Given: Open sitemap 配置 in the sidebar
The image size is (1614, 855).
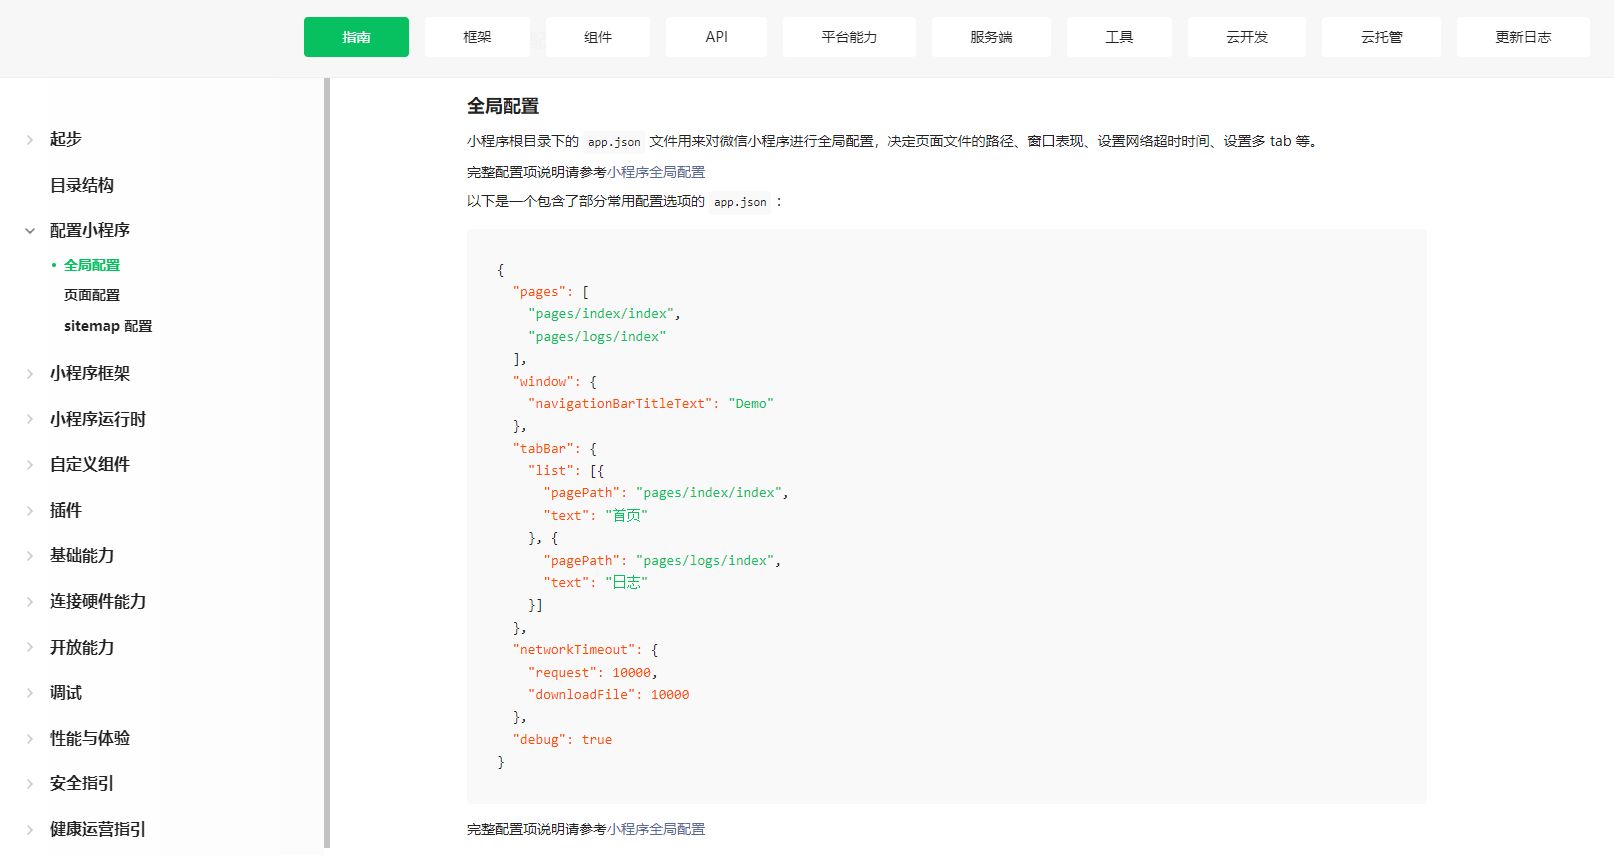Looking at the screenshot, I should (108, 326).
